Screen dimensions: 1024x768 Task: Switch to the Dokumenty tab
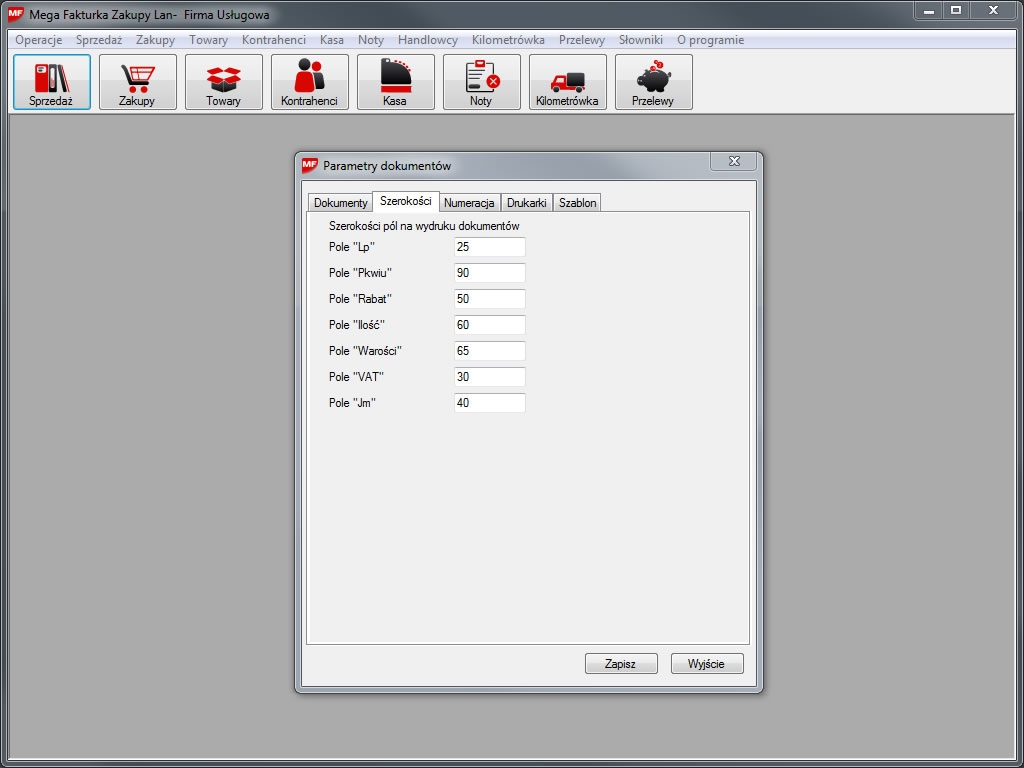coord(340,203)
